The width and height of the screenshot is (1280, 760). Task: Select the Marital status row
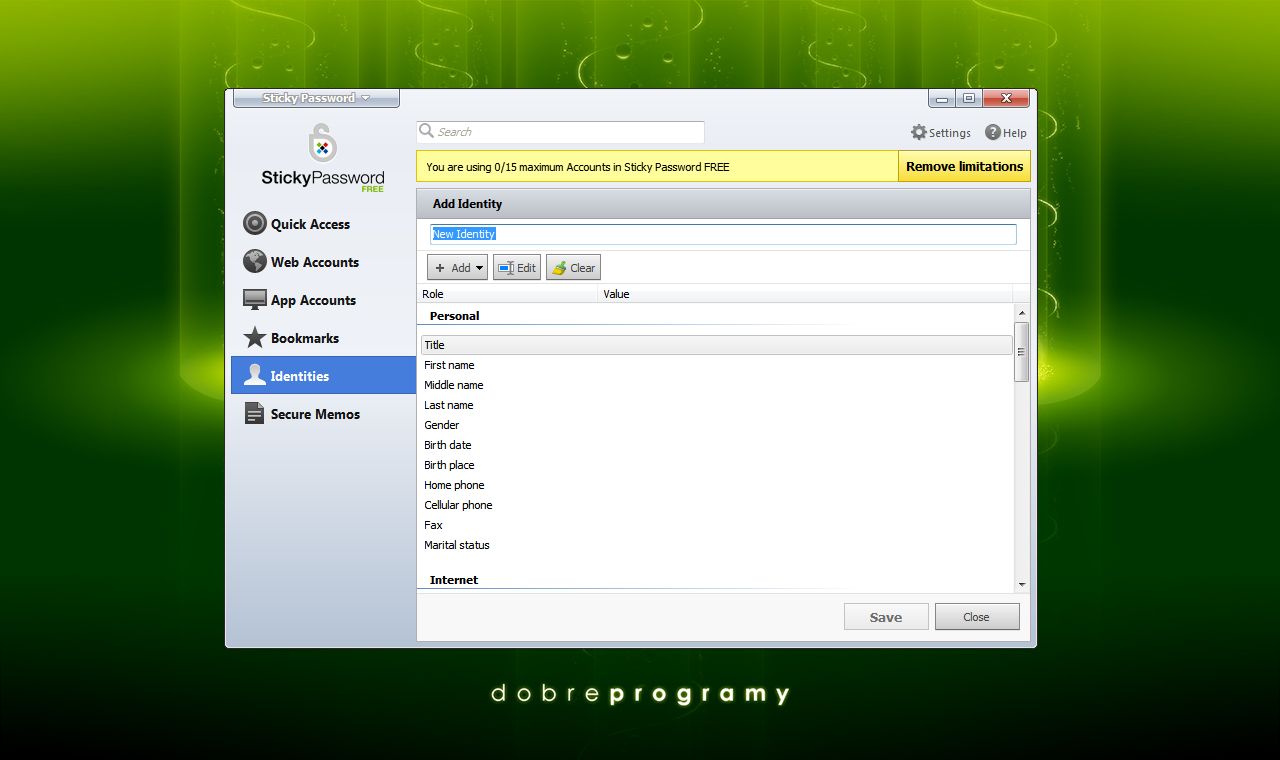coord(716,545)
